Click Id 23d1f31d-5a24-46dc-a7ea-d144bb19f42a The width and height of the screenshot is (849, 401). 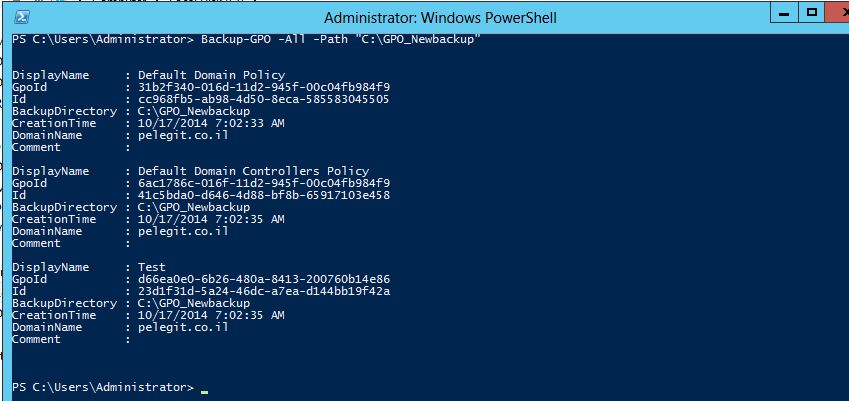click(264, 291)
